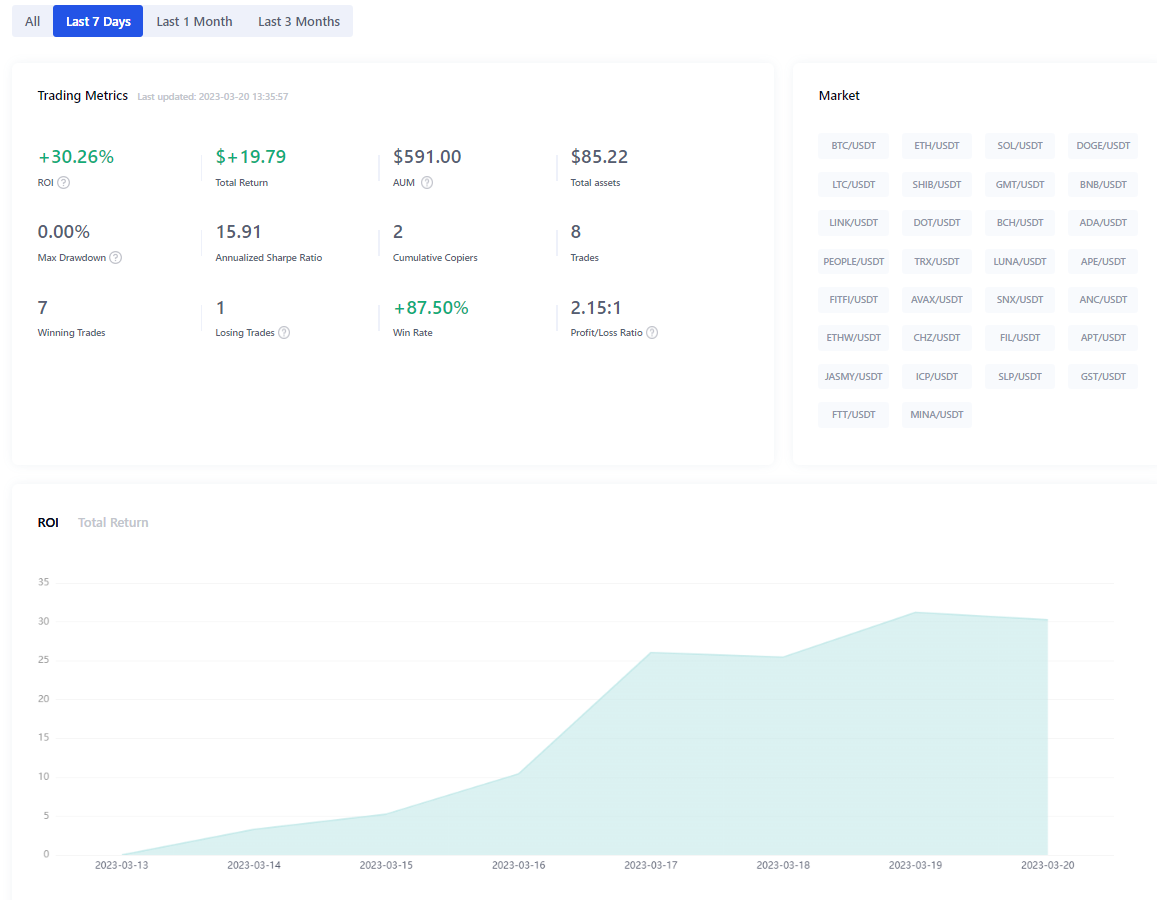Open the Total Return chart tab
Viewport: 1157px width, 900px height.
pyautogui.click(x=113, y=523)
